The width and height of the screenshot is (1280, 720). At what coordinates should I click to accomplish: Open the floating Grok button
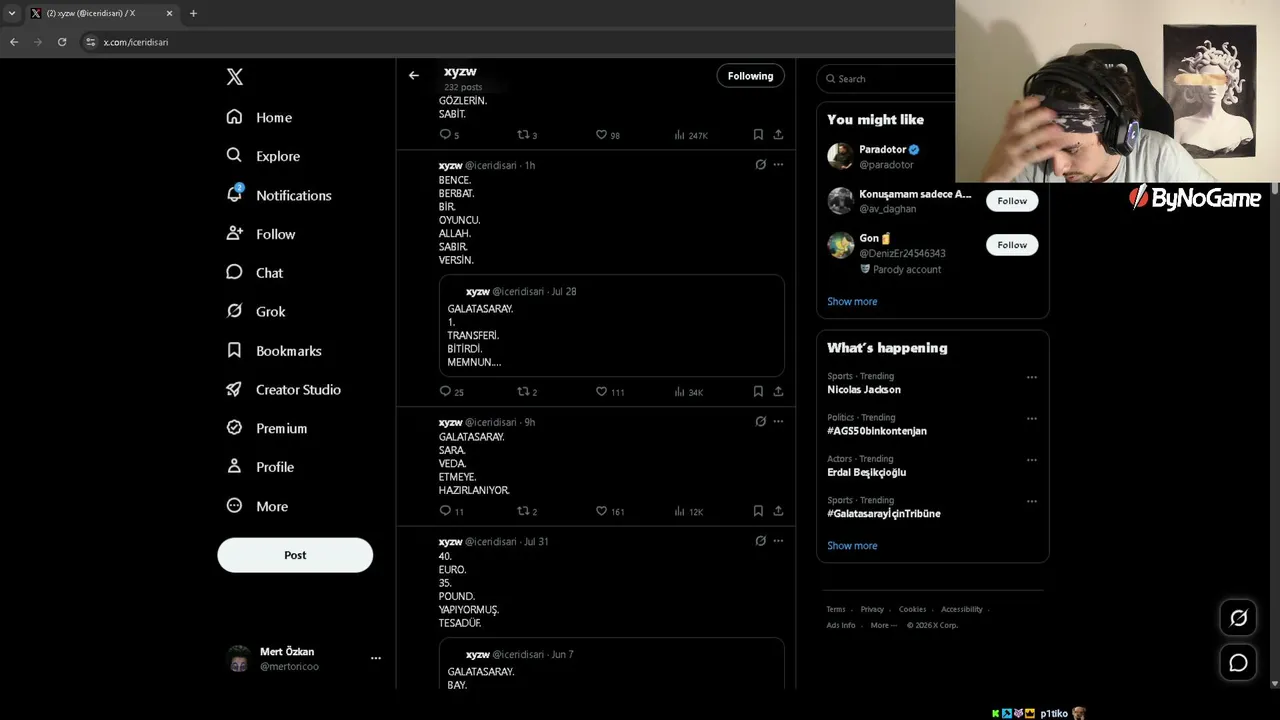(x=1238, y=618)
